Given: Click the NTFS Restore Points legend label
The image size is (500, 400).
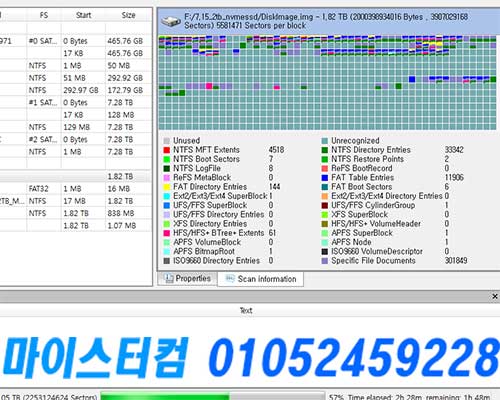Looking at the screenshot, I should (367, 159).
